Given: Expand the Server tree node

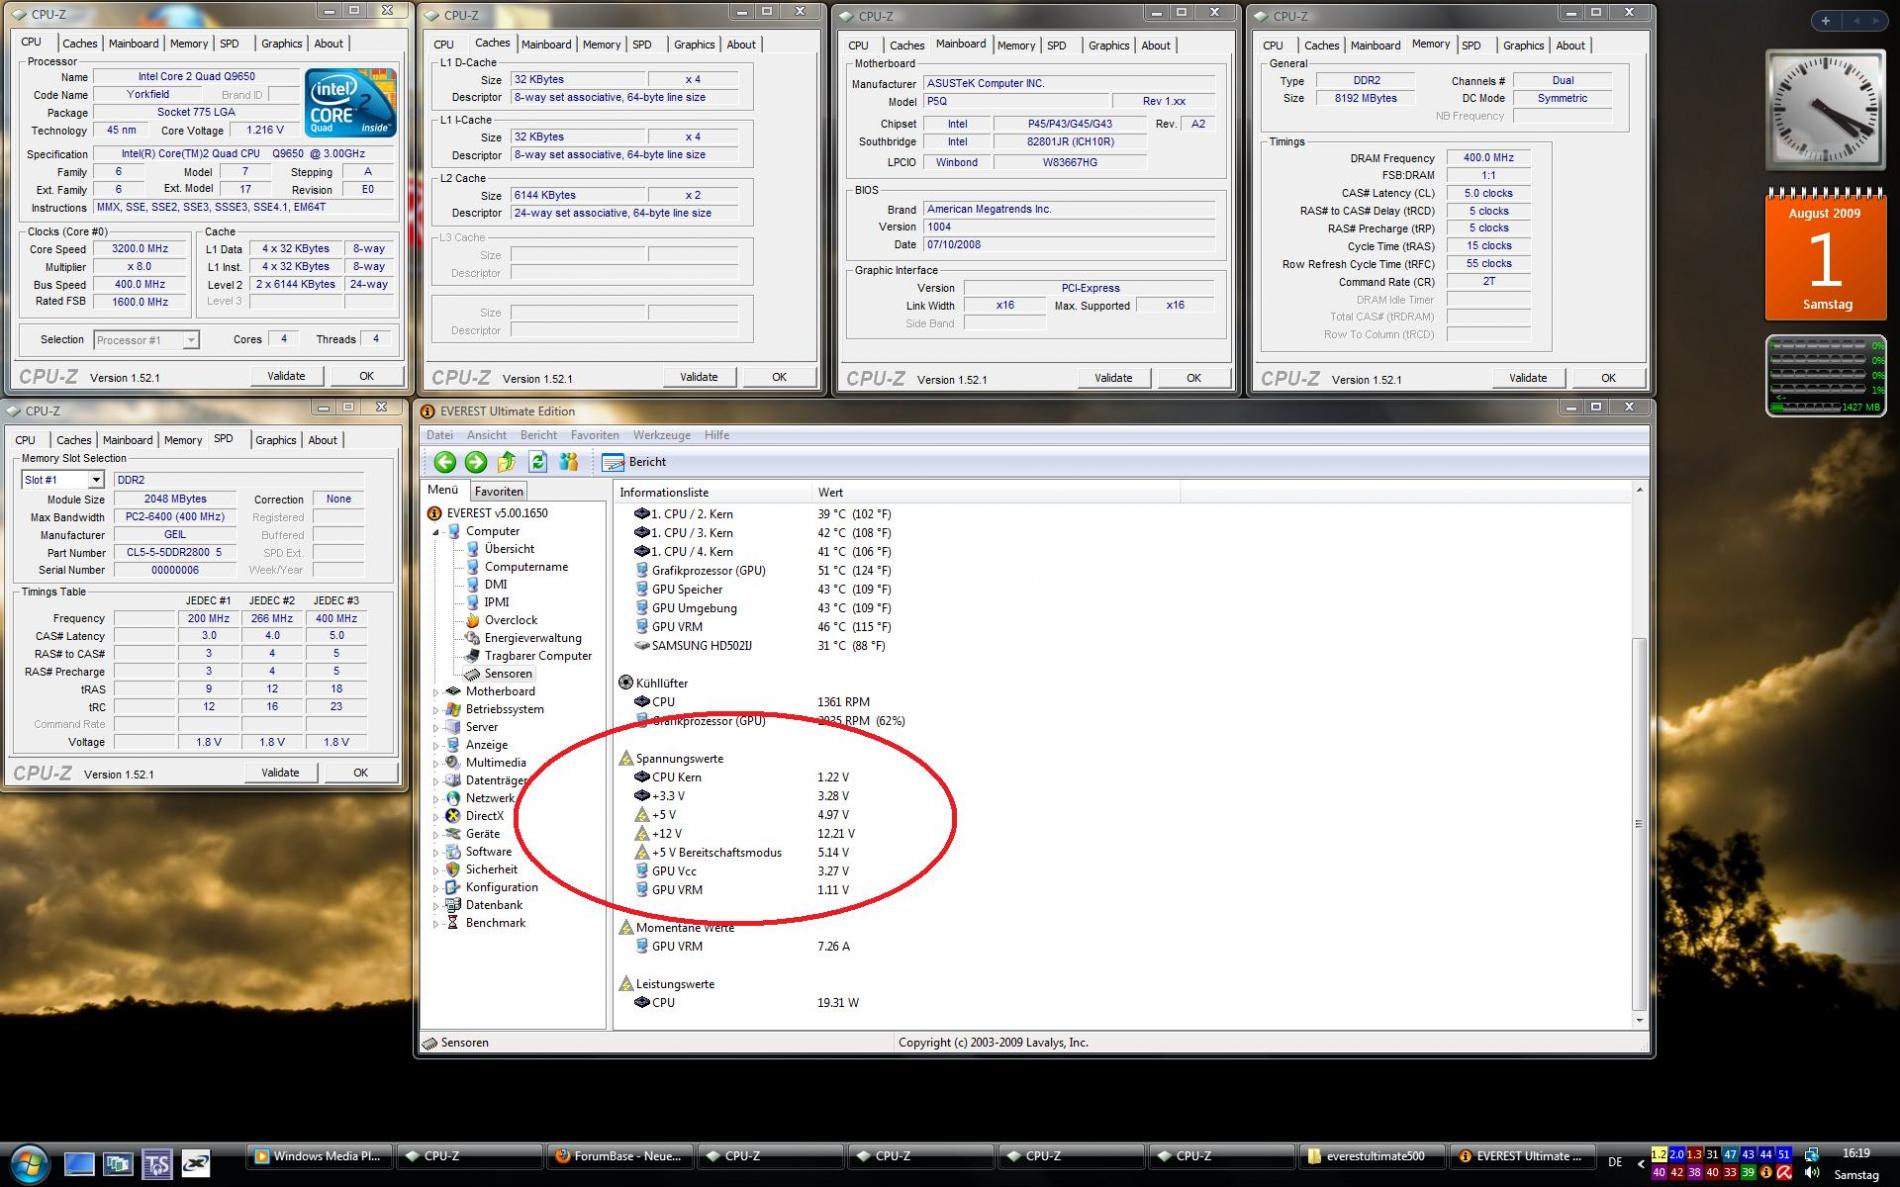Looking at the screenshot, I should coord(436,728).
